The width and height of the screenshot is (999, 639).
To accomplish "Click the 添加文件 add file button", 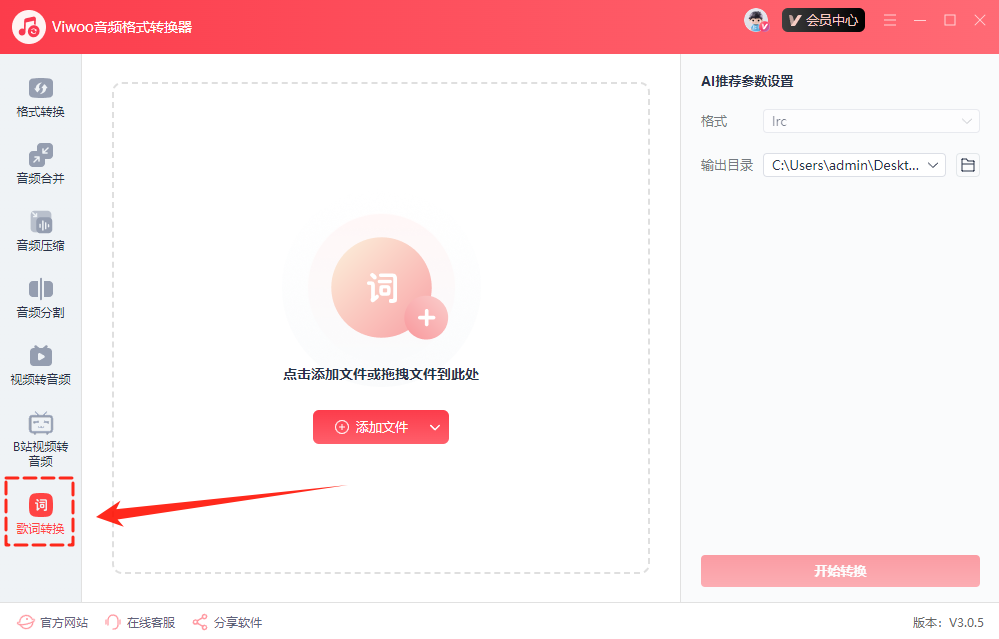I will point(370,427).
